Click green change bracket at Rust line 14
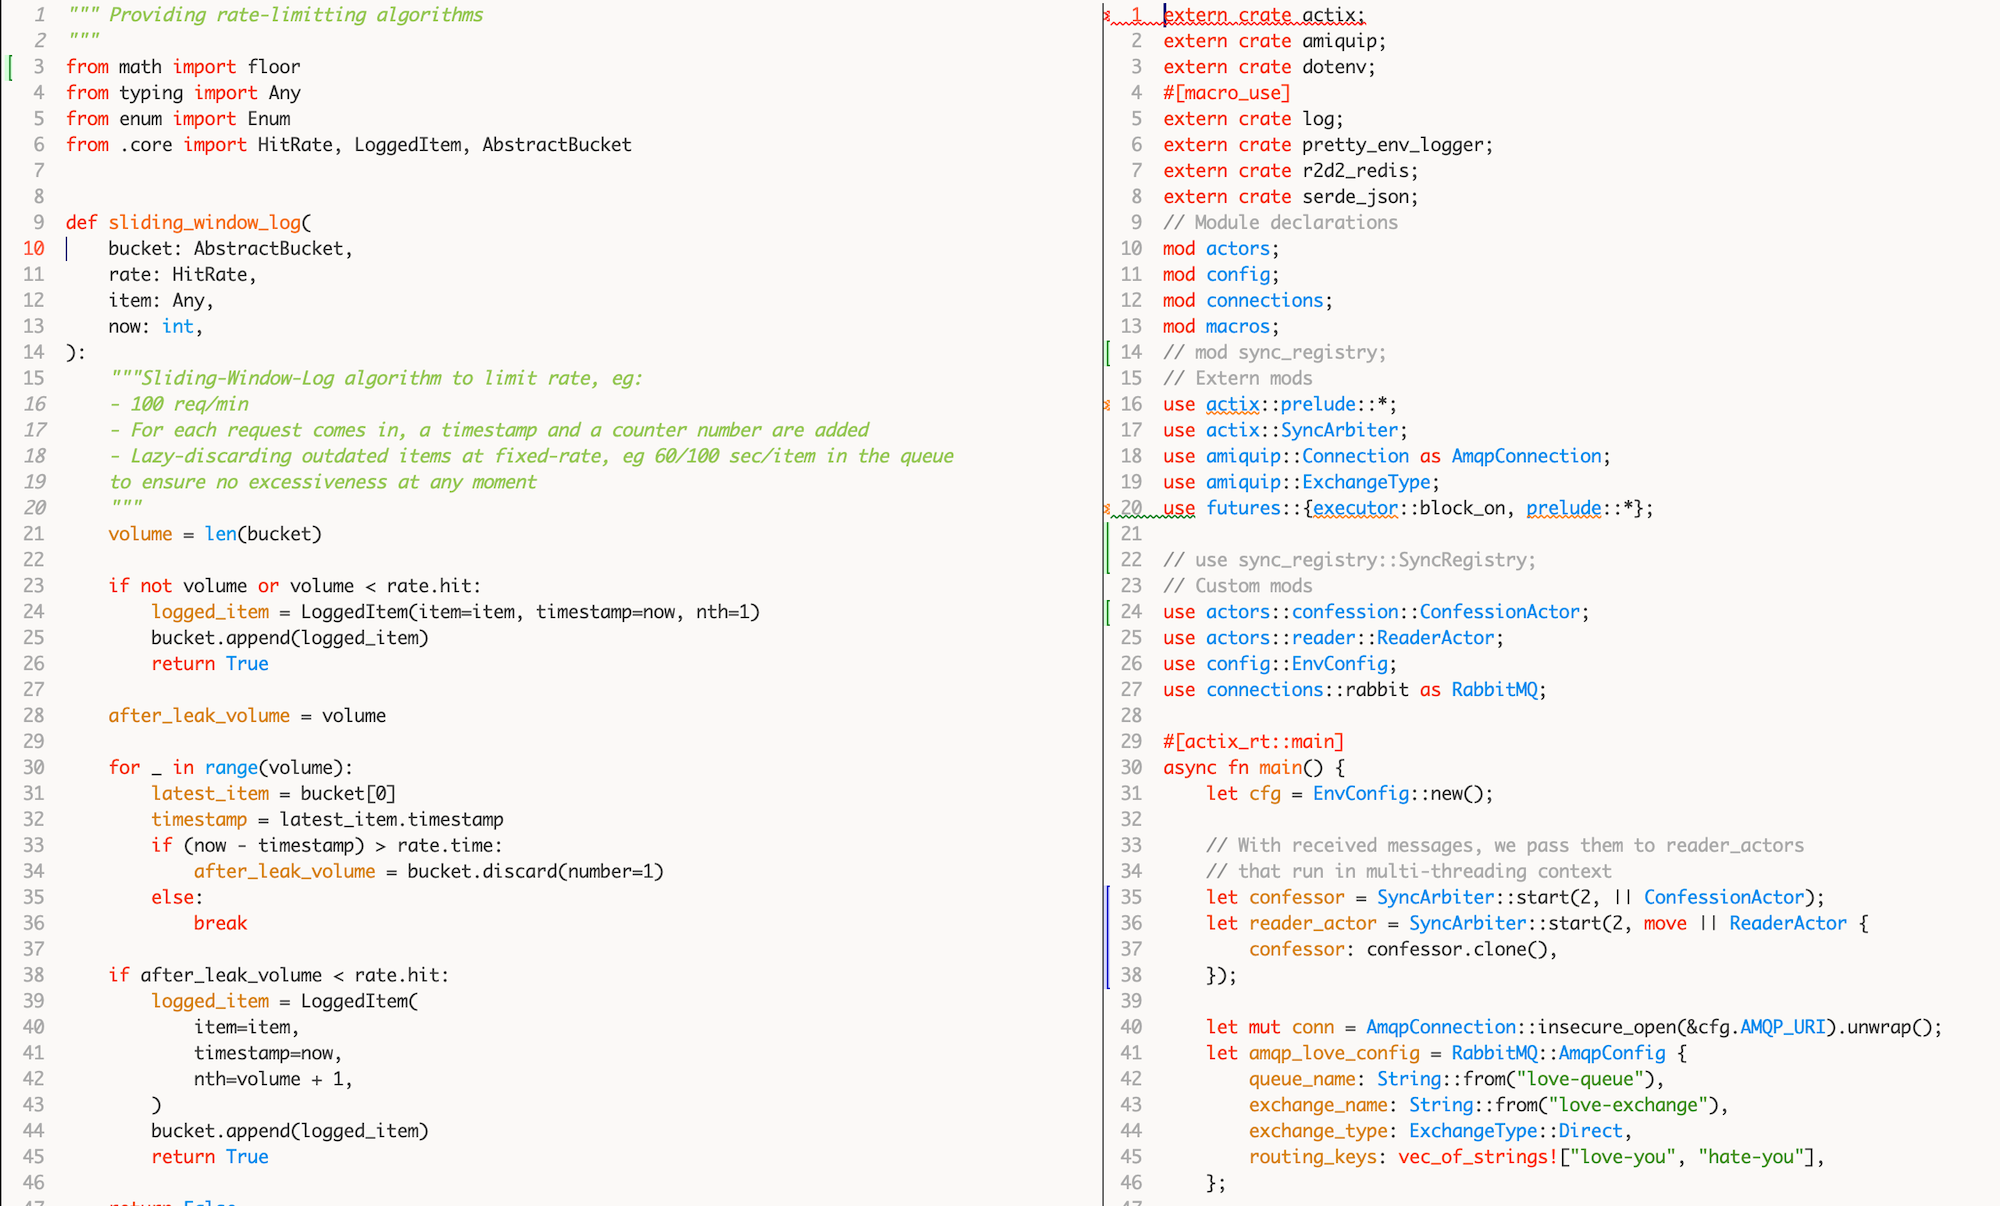This screenshot has width=2000, height=1206. [1108, 353]
